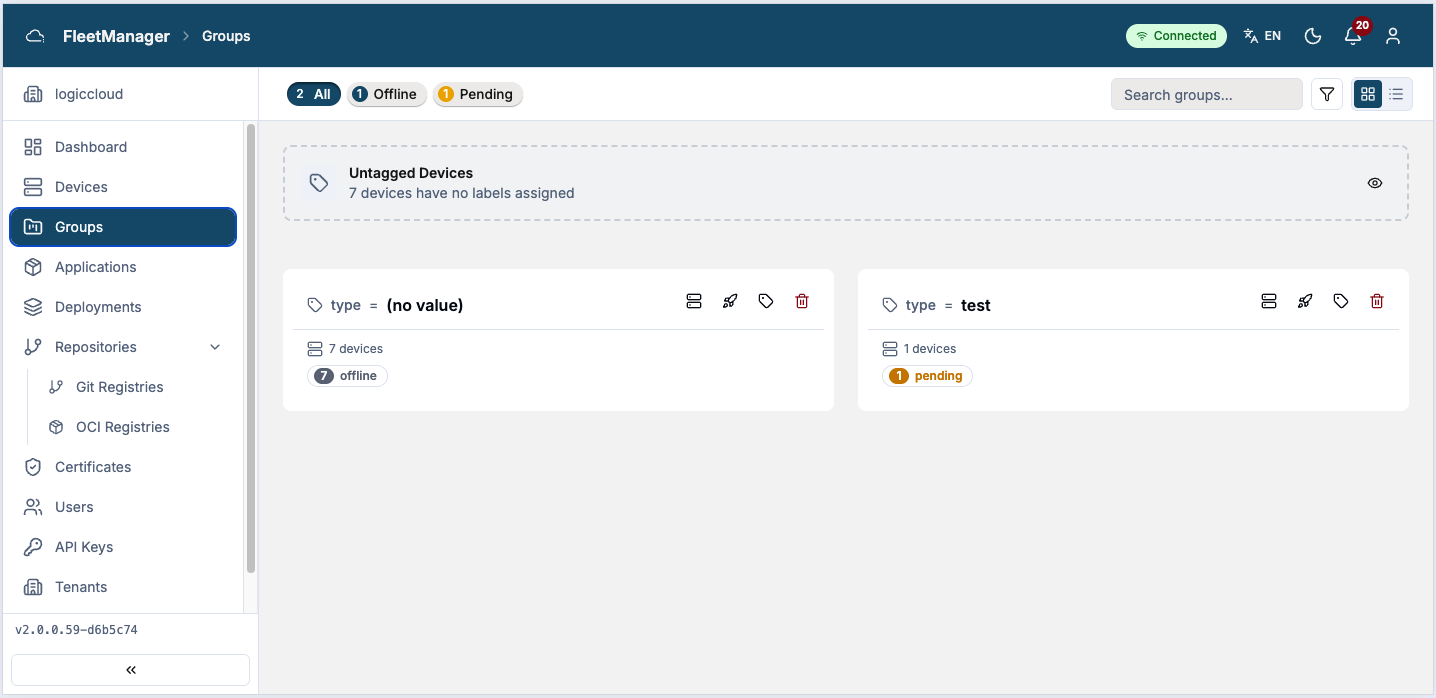View devices icon on type=(no value) card
The width and height of the screenshot is (1436, 698).
(x=694, y=301)
